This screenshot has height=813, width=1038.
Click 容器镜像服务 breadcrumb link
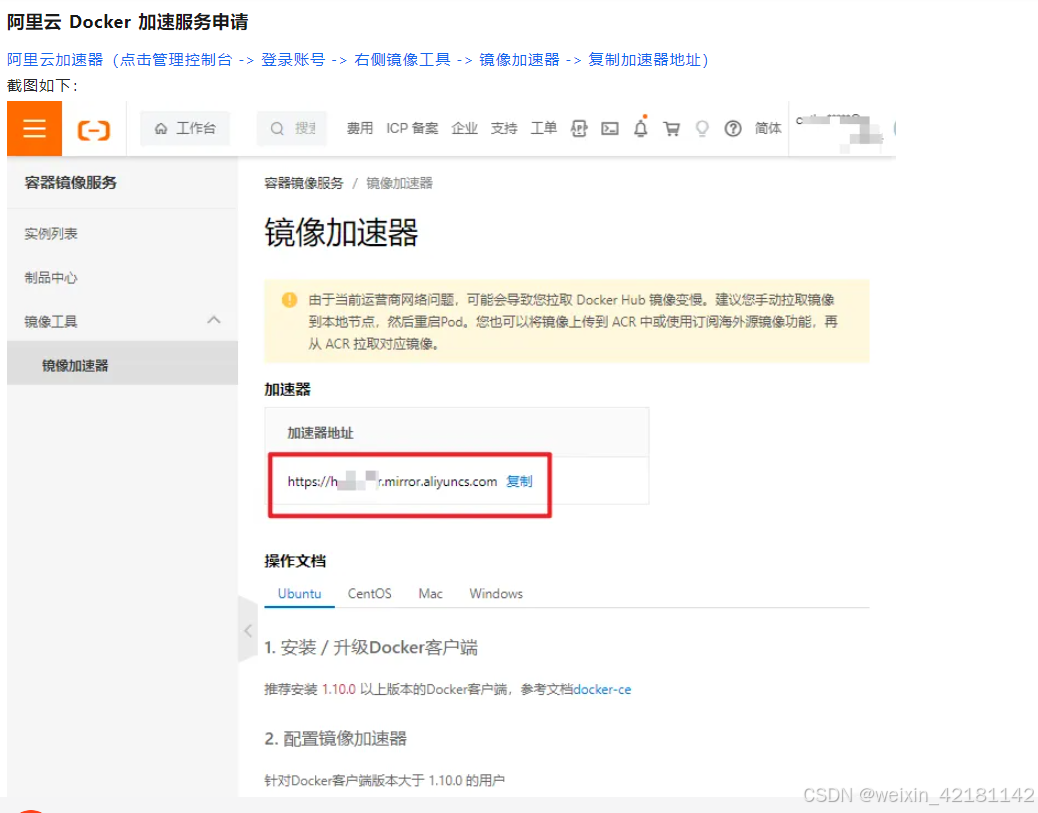click(304, 183)
